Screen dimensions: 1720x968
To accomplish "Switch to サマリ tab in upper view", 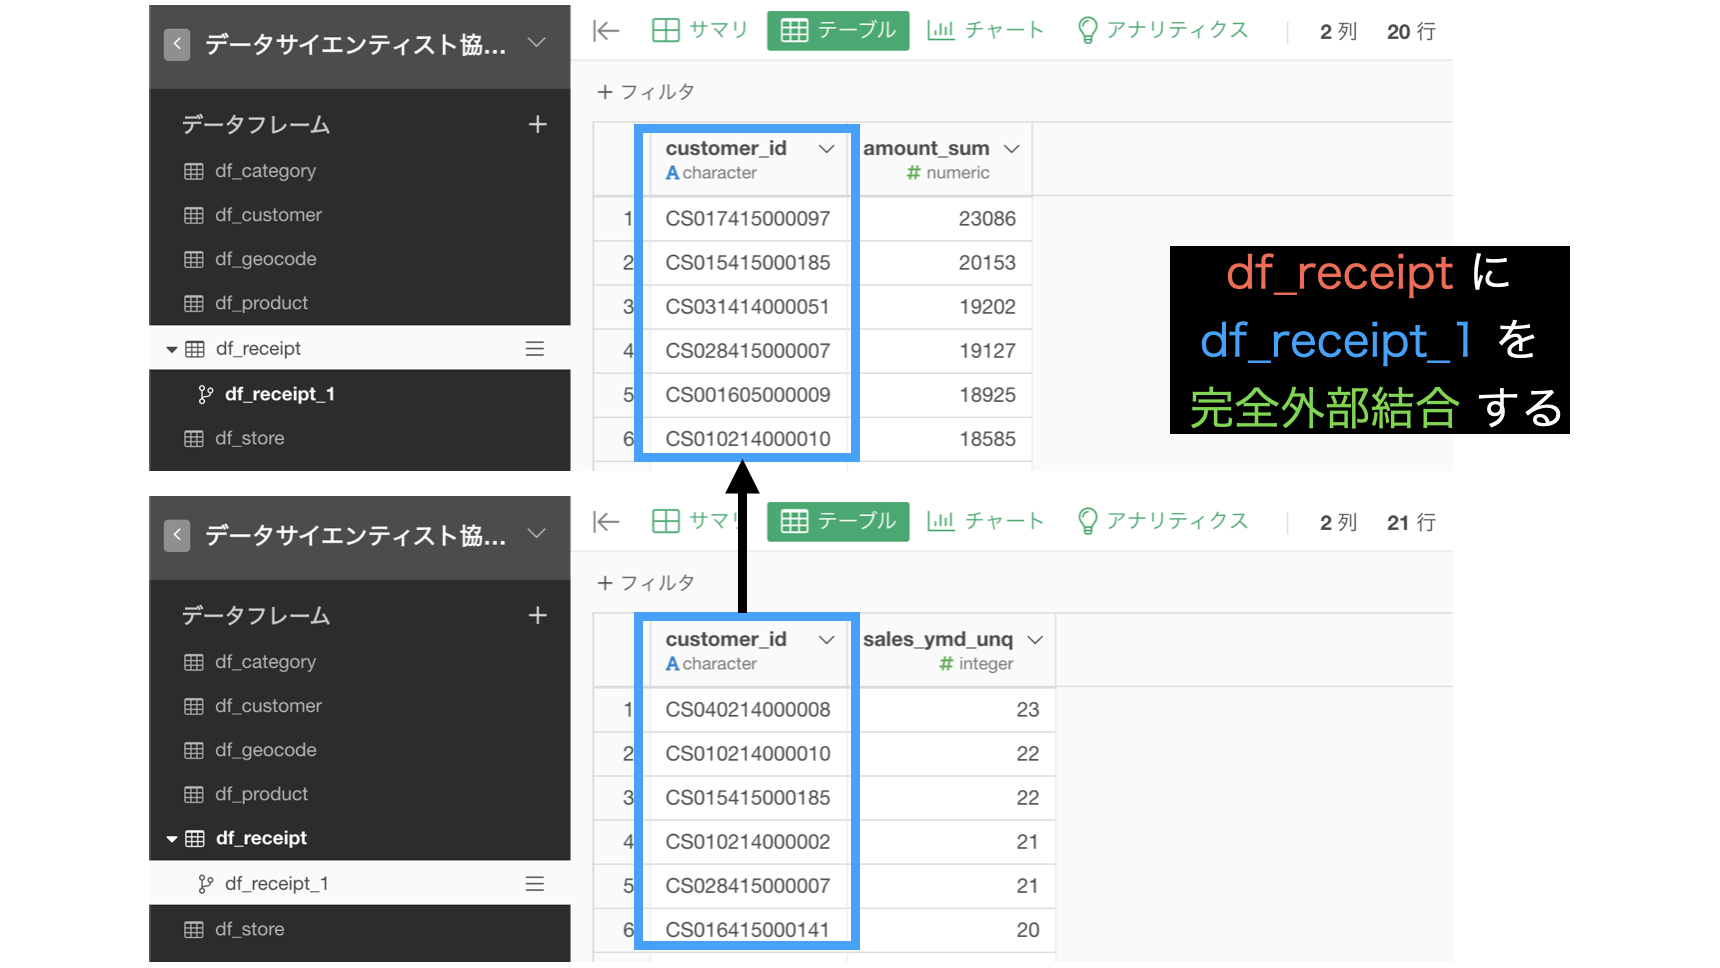I will (x=700, y=30).
